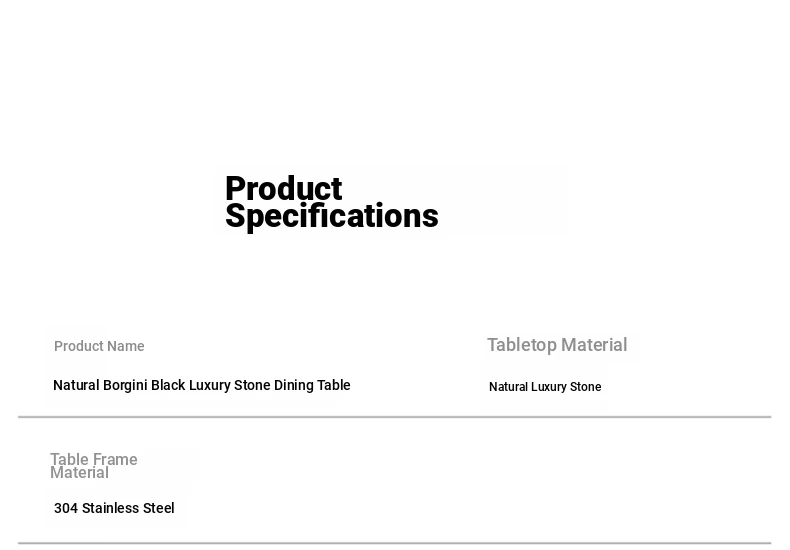Click the divider line below 304 Stainless Steel
Viewport: 790px width, 550px height.
click(x=394, y=543)
